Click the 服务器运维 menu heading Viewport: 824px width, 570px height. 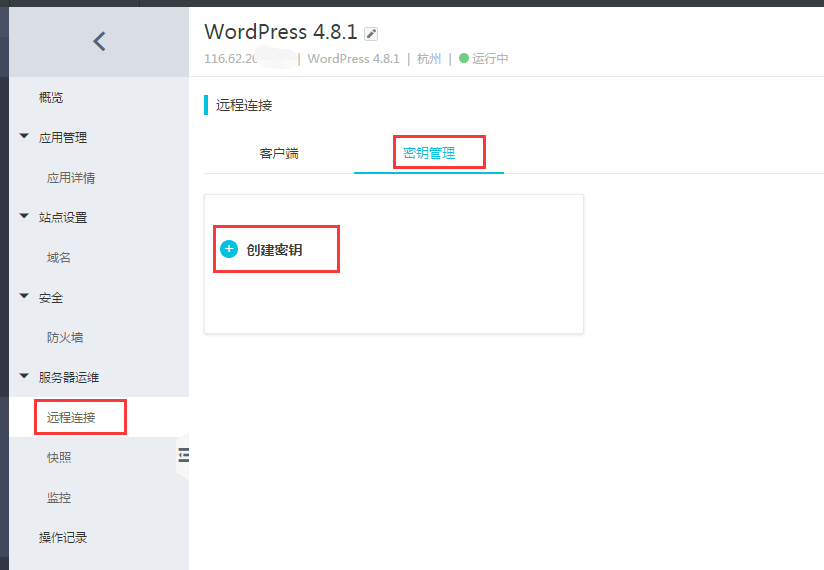click(x=69, y=378)
